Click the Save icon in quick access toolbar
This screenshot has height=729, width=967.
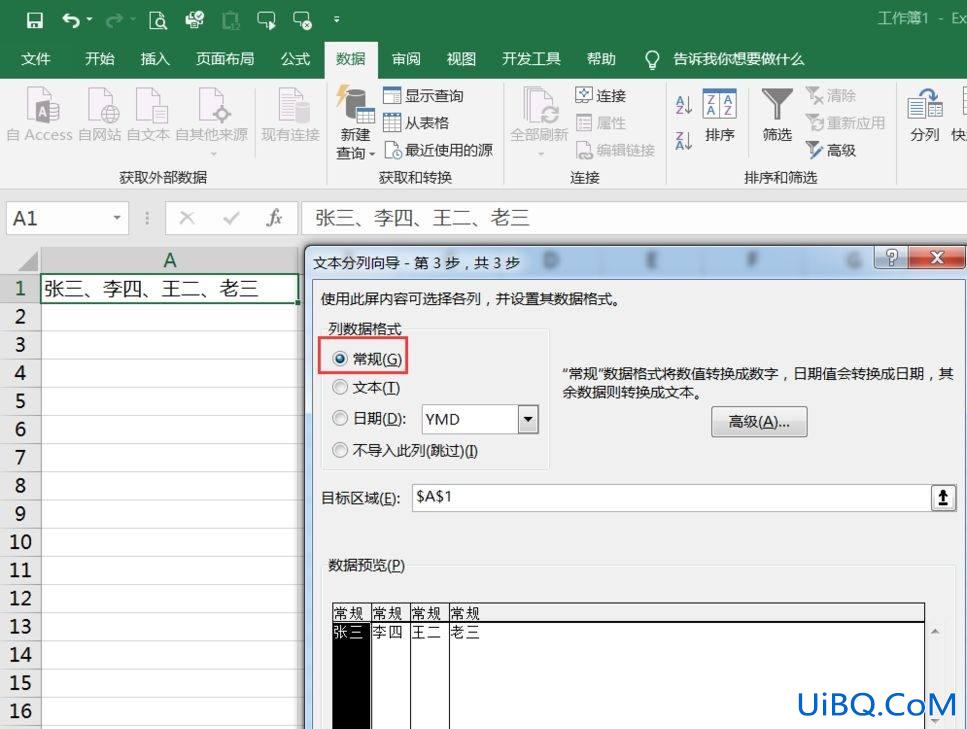click(35, 20)
